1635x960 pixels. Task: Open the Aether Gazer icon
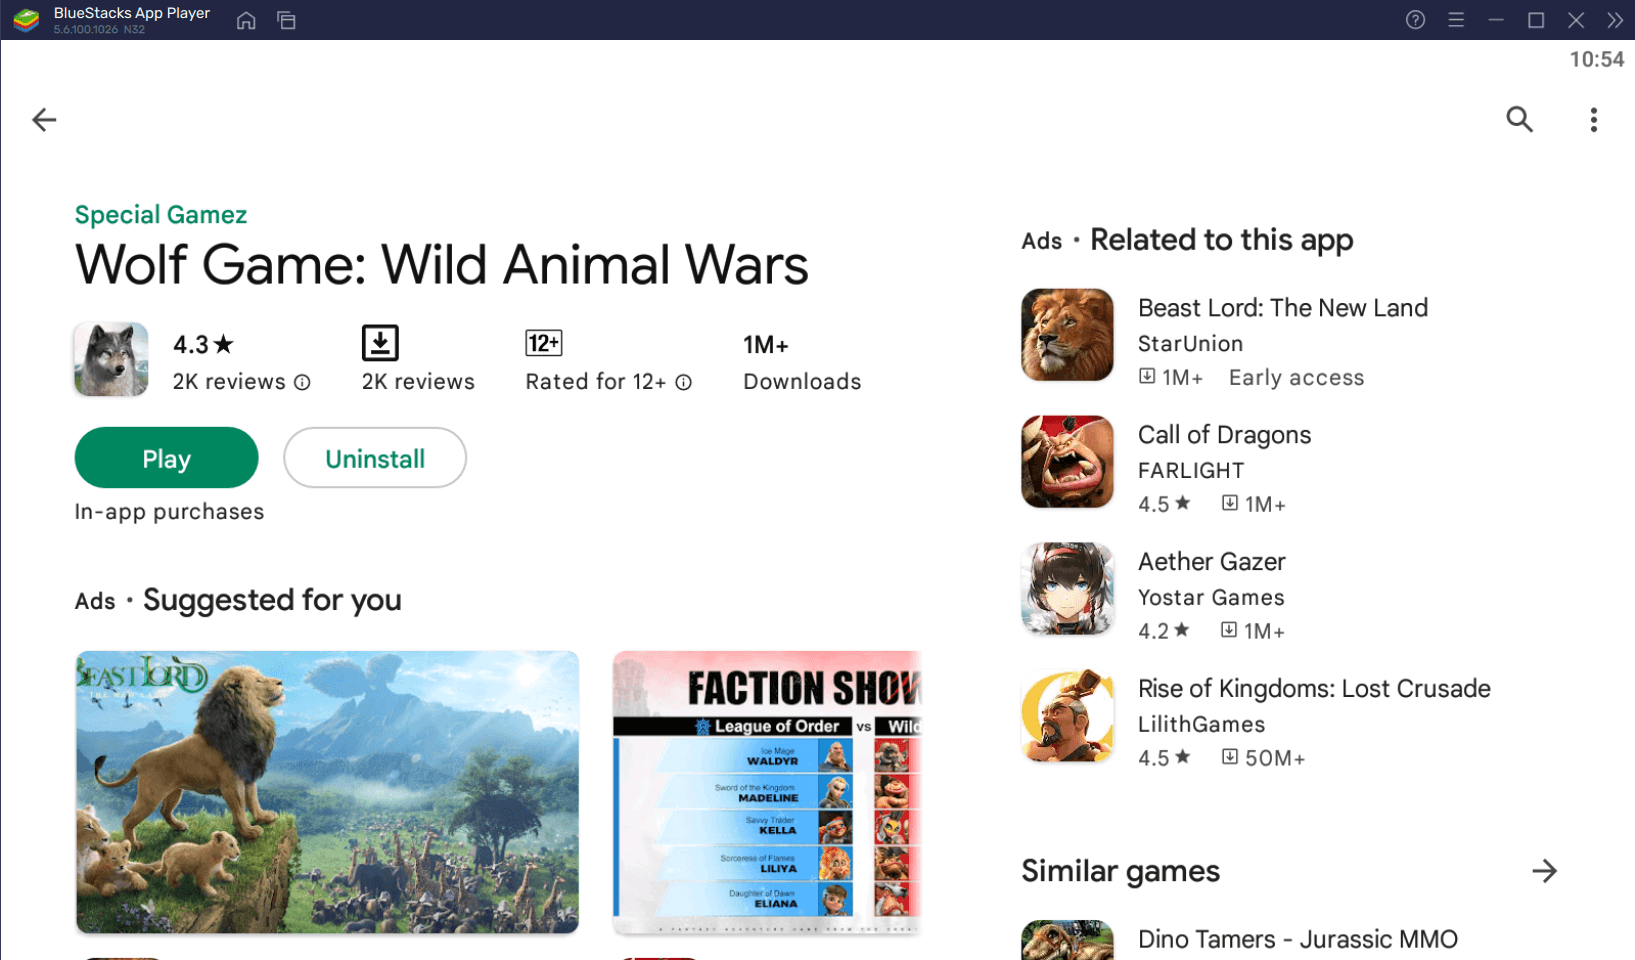(x=1067, y=589)
